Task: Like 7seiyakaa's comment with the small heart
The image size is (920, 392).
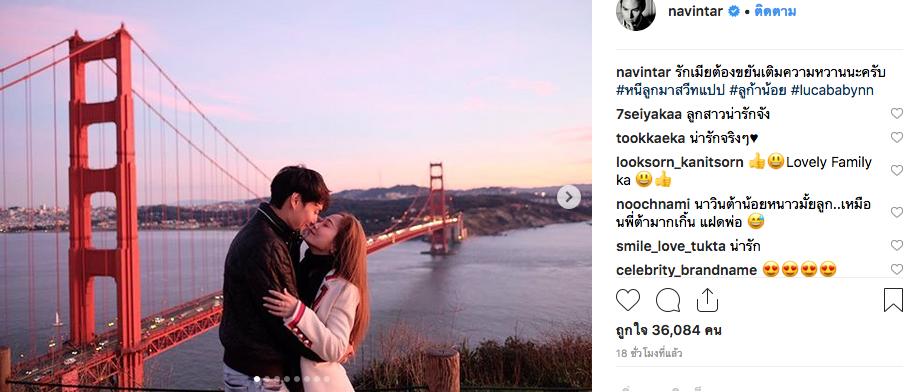Action: pos(897,114)
